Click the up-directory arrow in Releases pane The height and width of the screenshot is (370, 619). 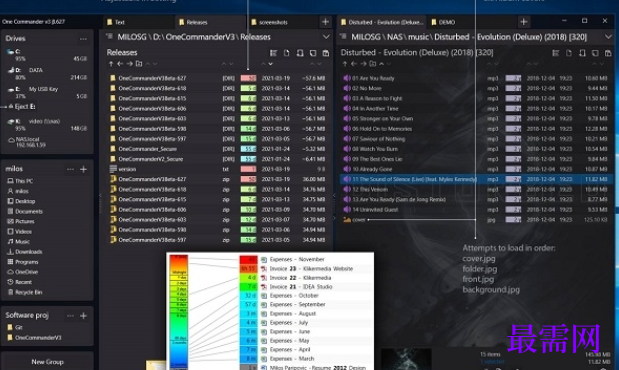point(111,64)
